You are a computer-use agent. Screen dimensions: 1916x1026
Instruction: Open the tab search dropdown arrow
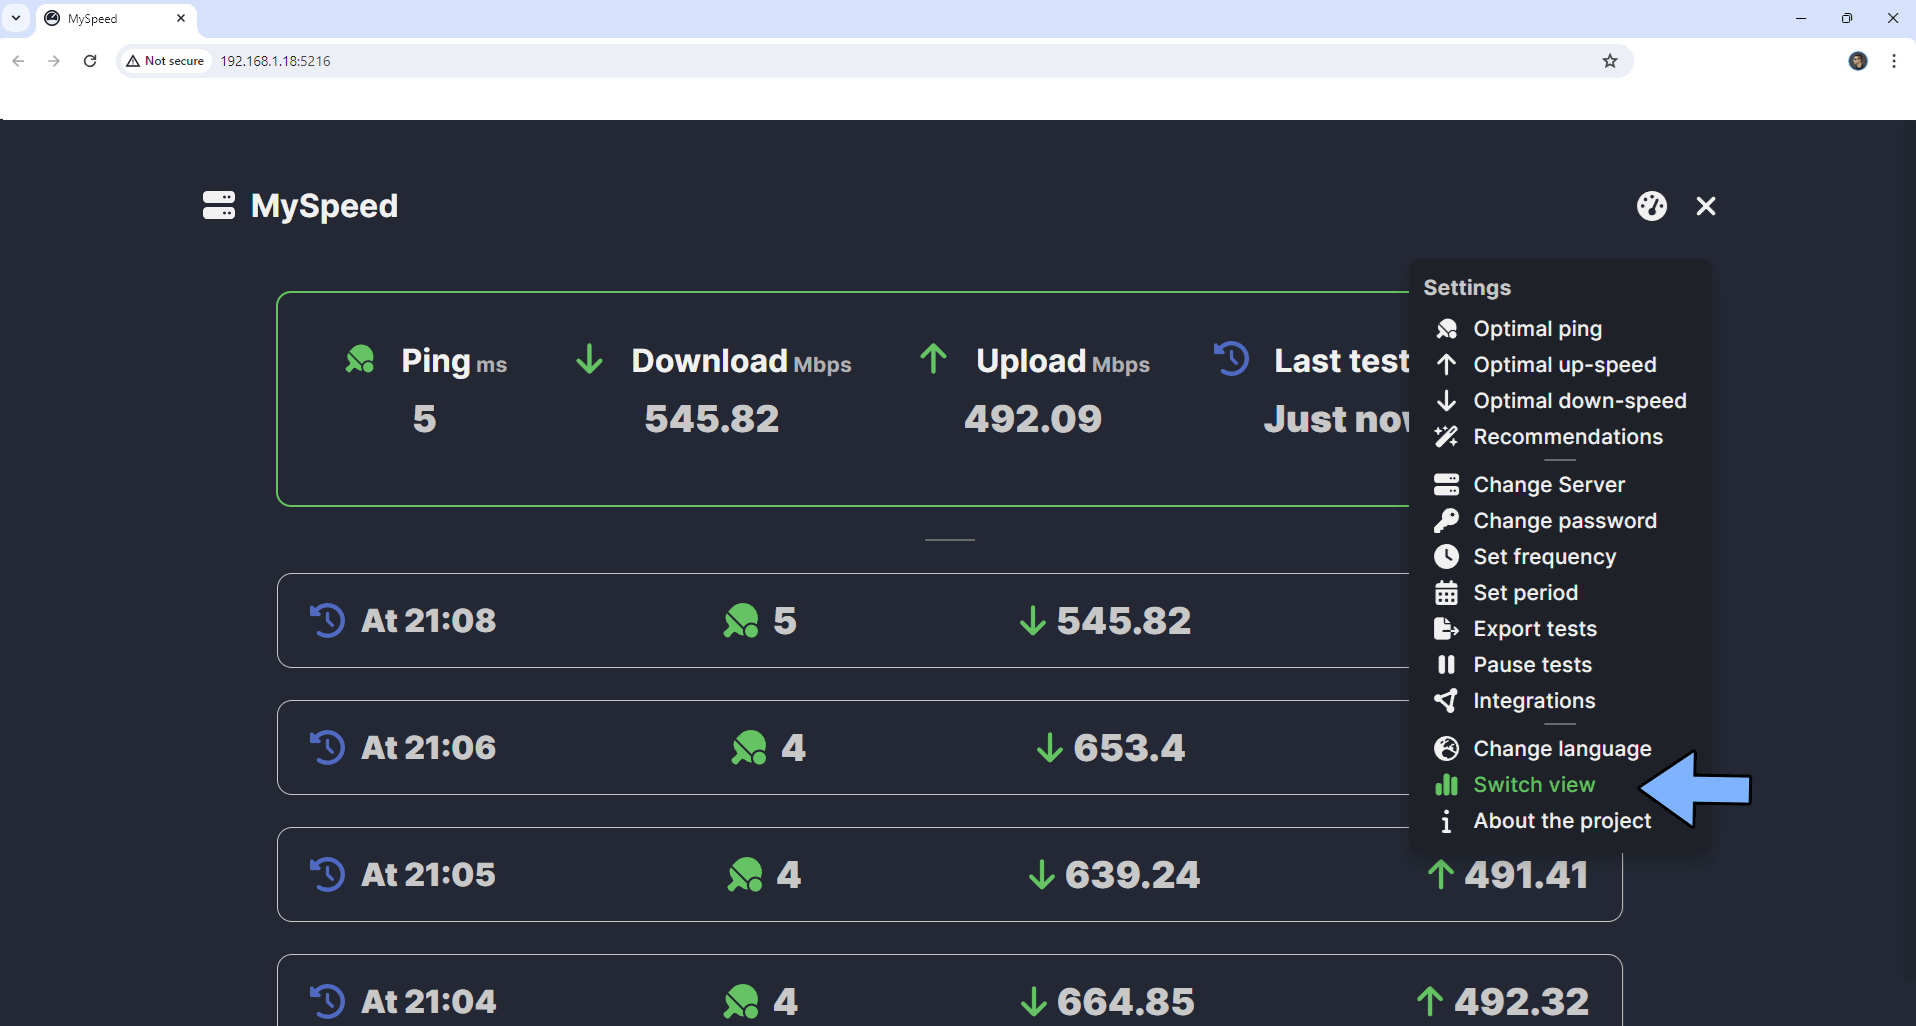pos(16,18)
